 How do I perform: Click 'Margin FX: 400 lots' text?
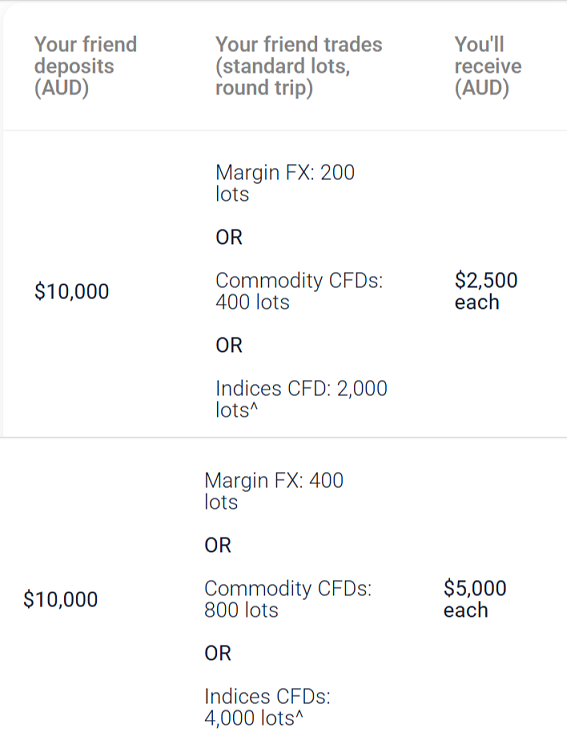point(274,491)
